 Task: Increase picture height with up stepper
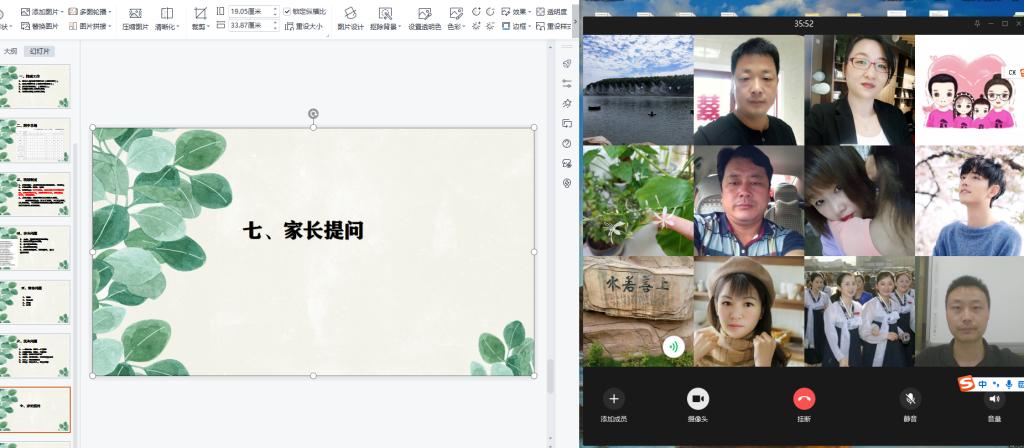pos(275,8)
